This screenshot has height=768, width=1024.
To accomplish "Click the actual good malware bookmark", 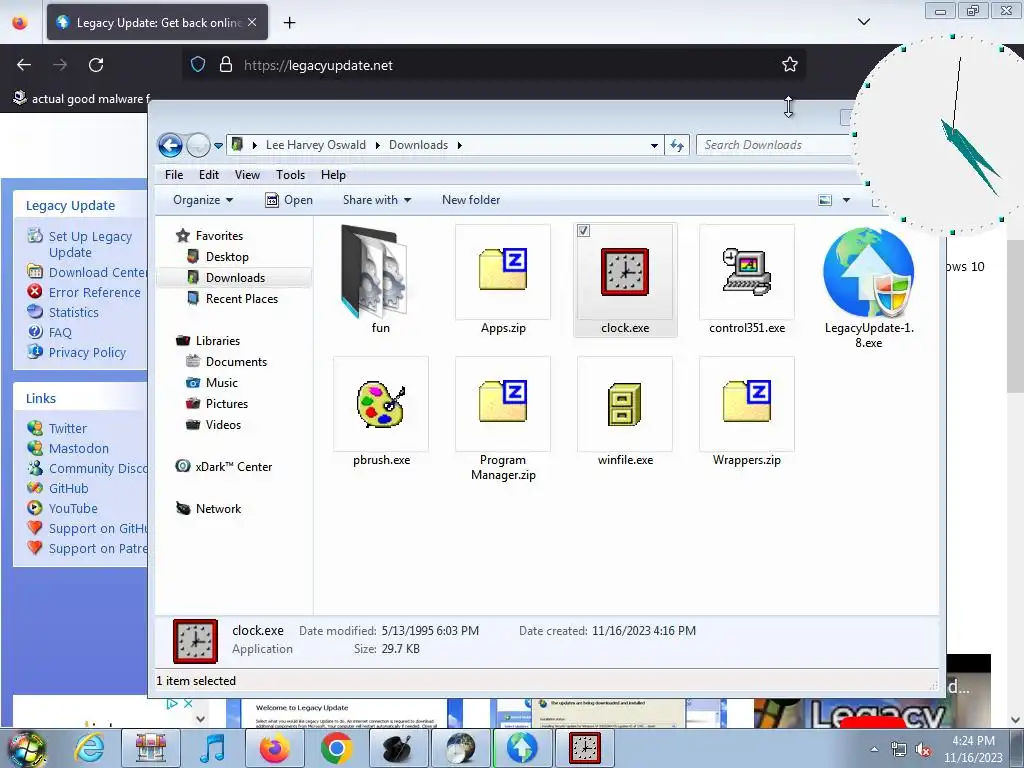I will pos(82,99).
